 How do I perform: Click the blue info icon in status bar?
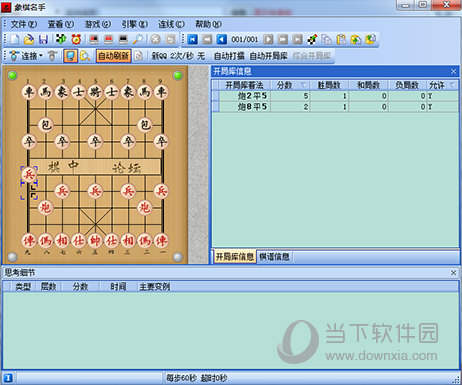(8, 378)
